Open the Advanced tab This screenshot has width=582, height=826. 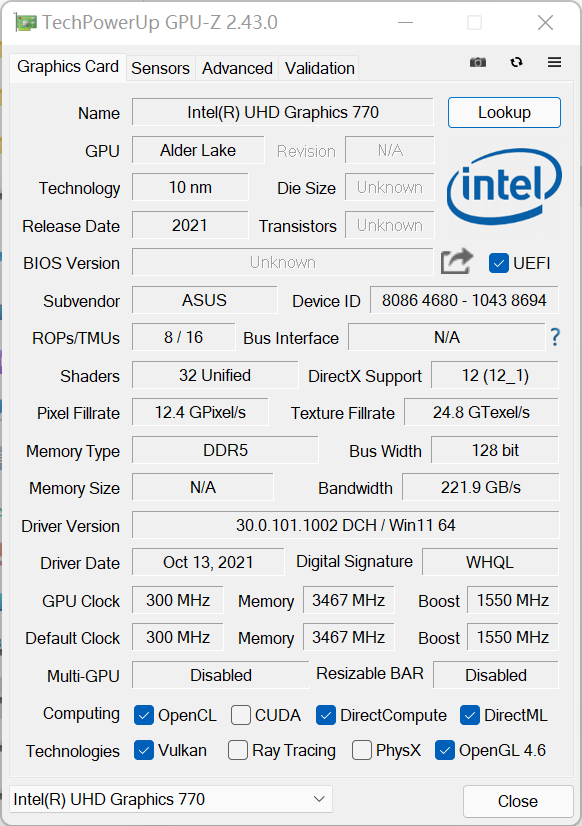(x=237, y=68)
